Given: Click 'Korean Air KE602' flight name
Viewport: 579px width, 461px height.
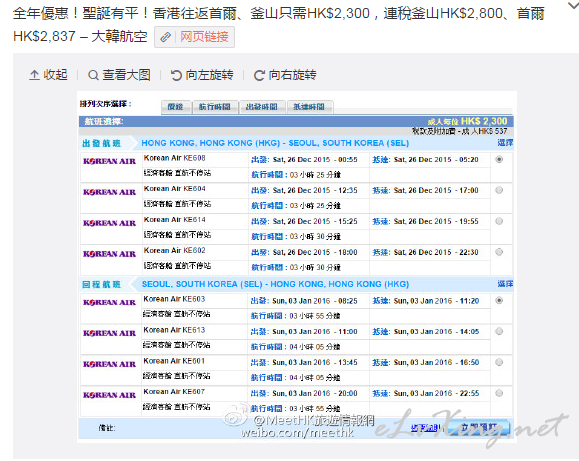Looking at the screenshot, I should [x=175, y=250].
